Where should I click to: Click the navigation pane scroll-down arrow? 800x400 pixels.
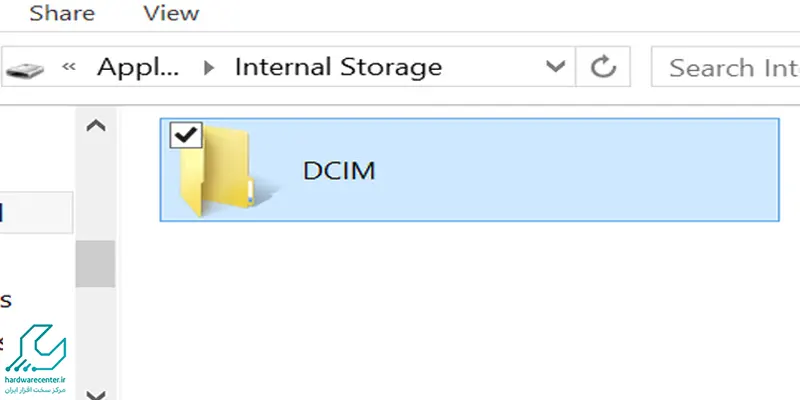[x=96, y=393]
